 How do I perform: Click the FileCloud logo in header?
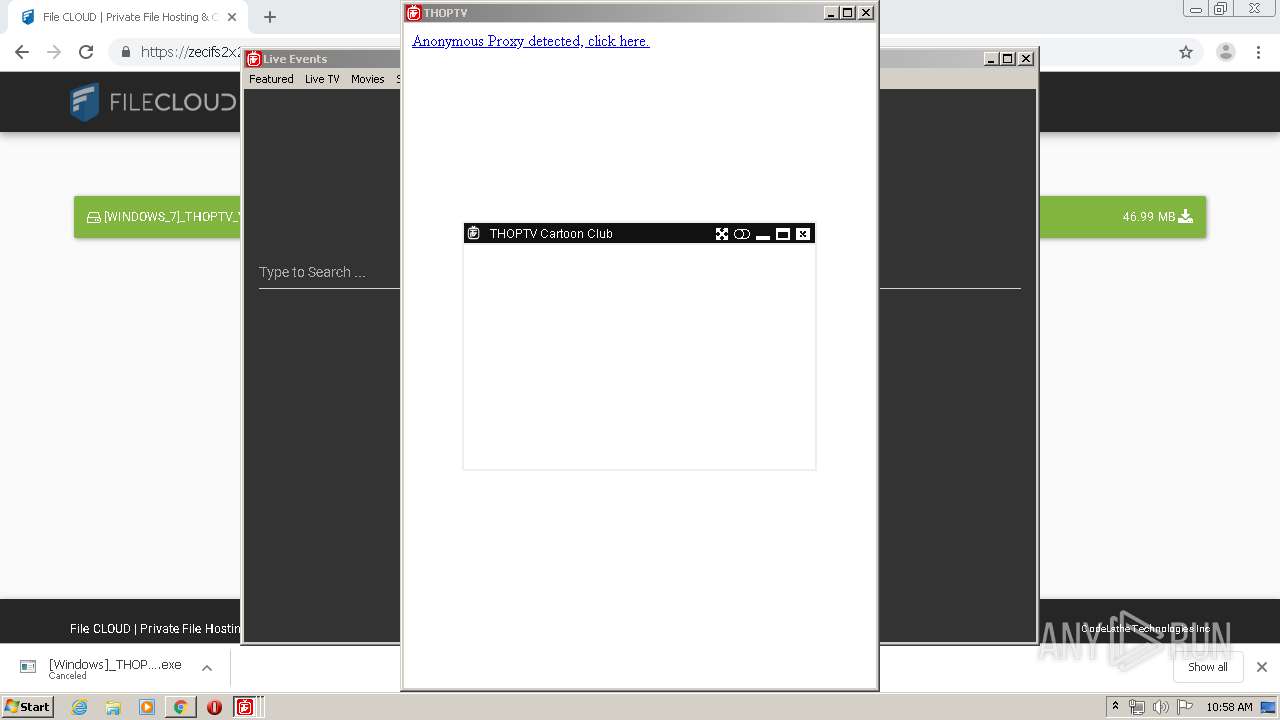point(153,102)
